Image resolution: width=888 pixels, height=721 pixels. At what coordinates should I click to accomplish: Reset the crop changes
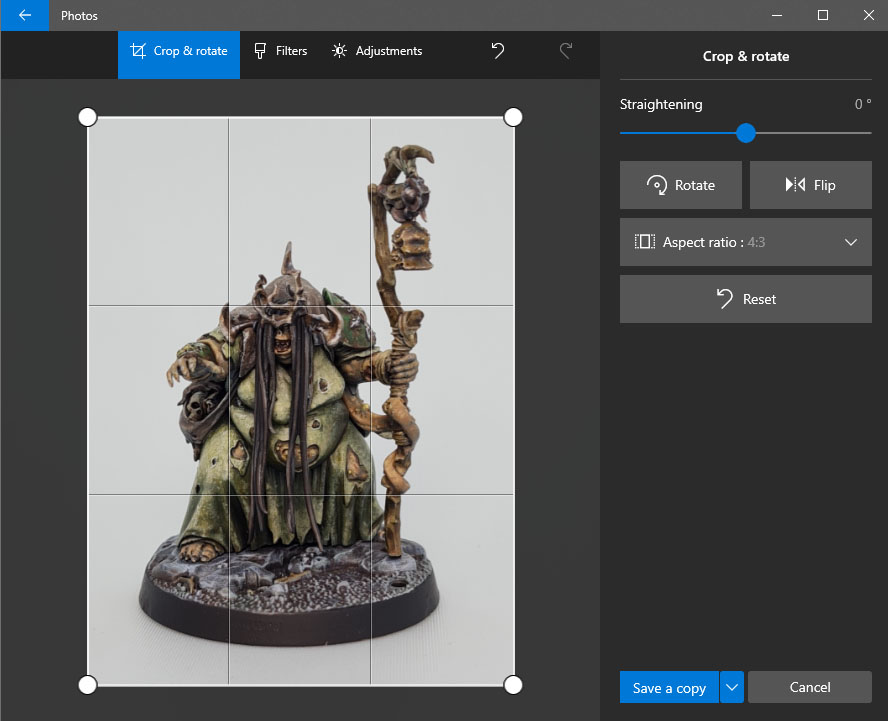pyautogui.click(x=745, y=299)
